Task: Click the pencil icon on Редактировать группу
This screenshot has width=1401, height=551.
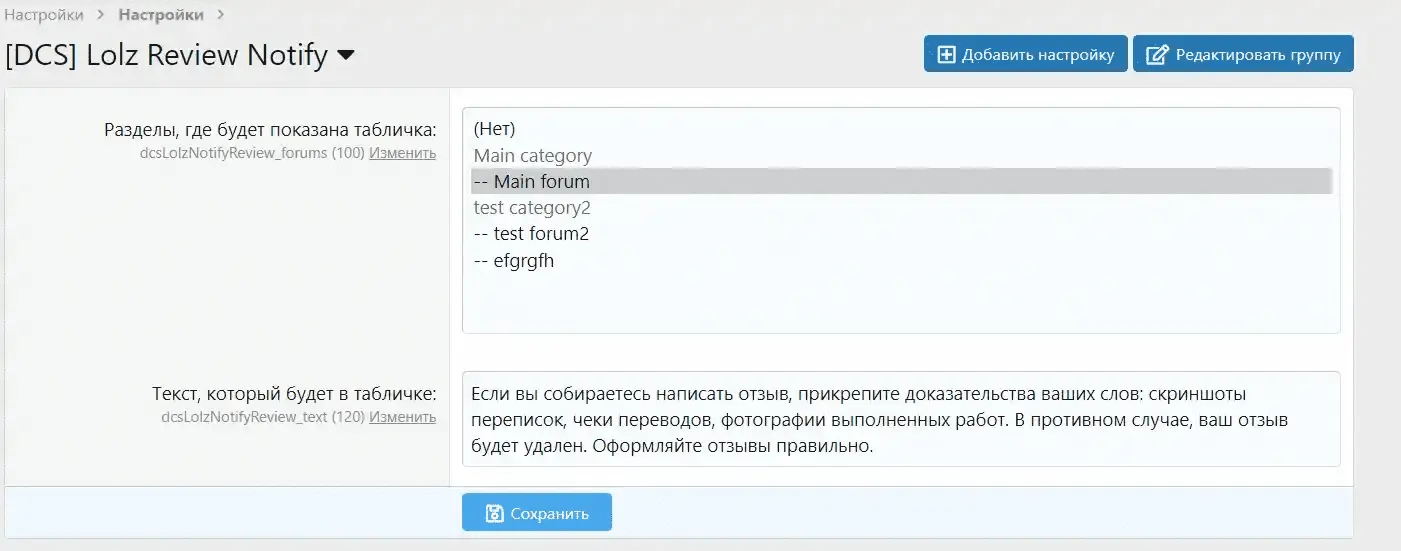Action: coord(1157,55)
